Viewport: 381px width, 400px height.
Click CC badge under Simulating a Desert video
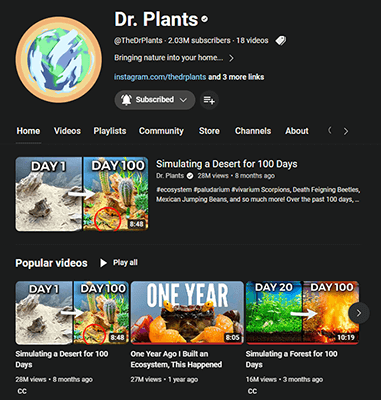click(x=22, y=391)
